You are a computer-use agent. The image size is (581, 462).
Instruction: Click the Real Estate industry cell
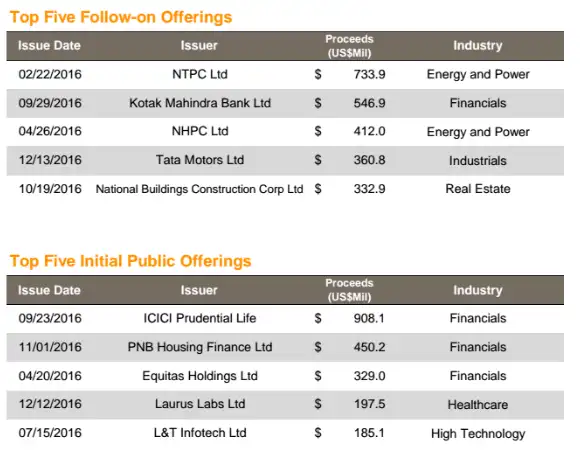[478, 189]
